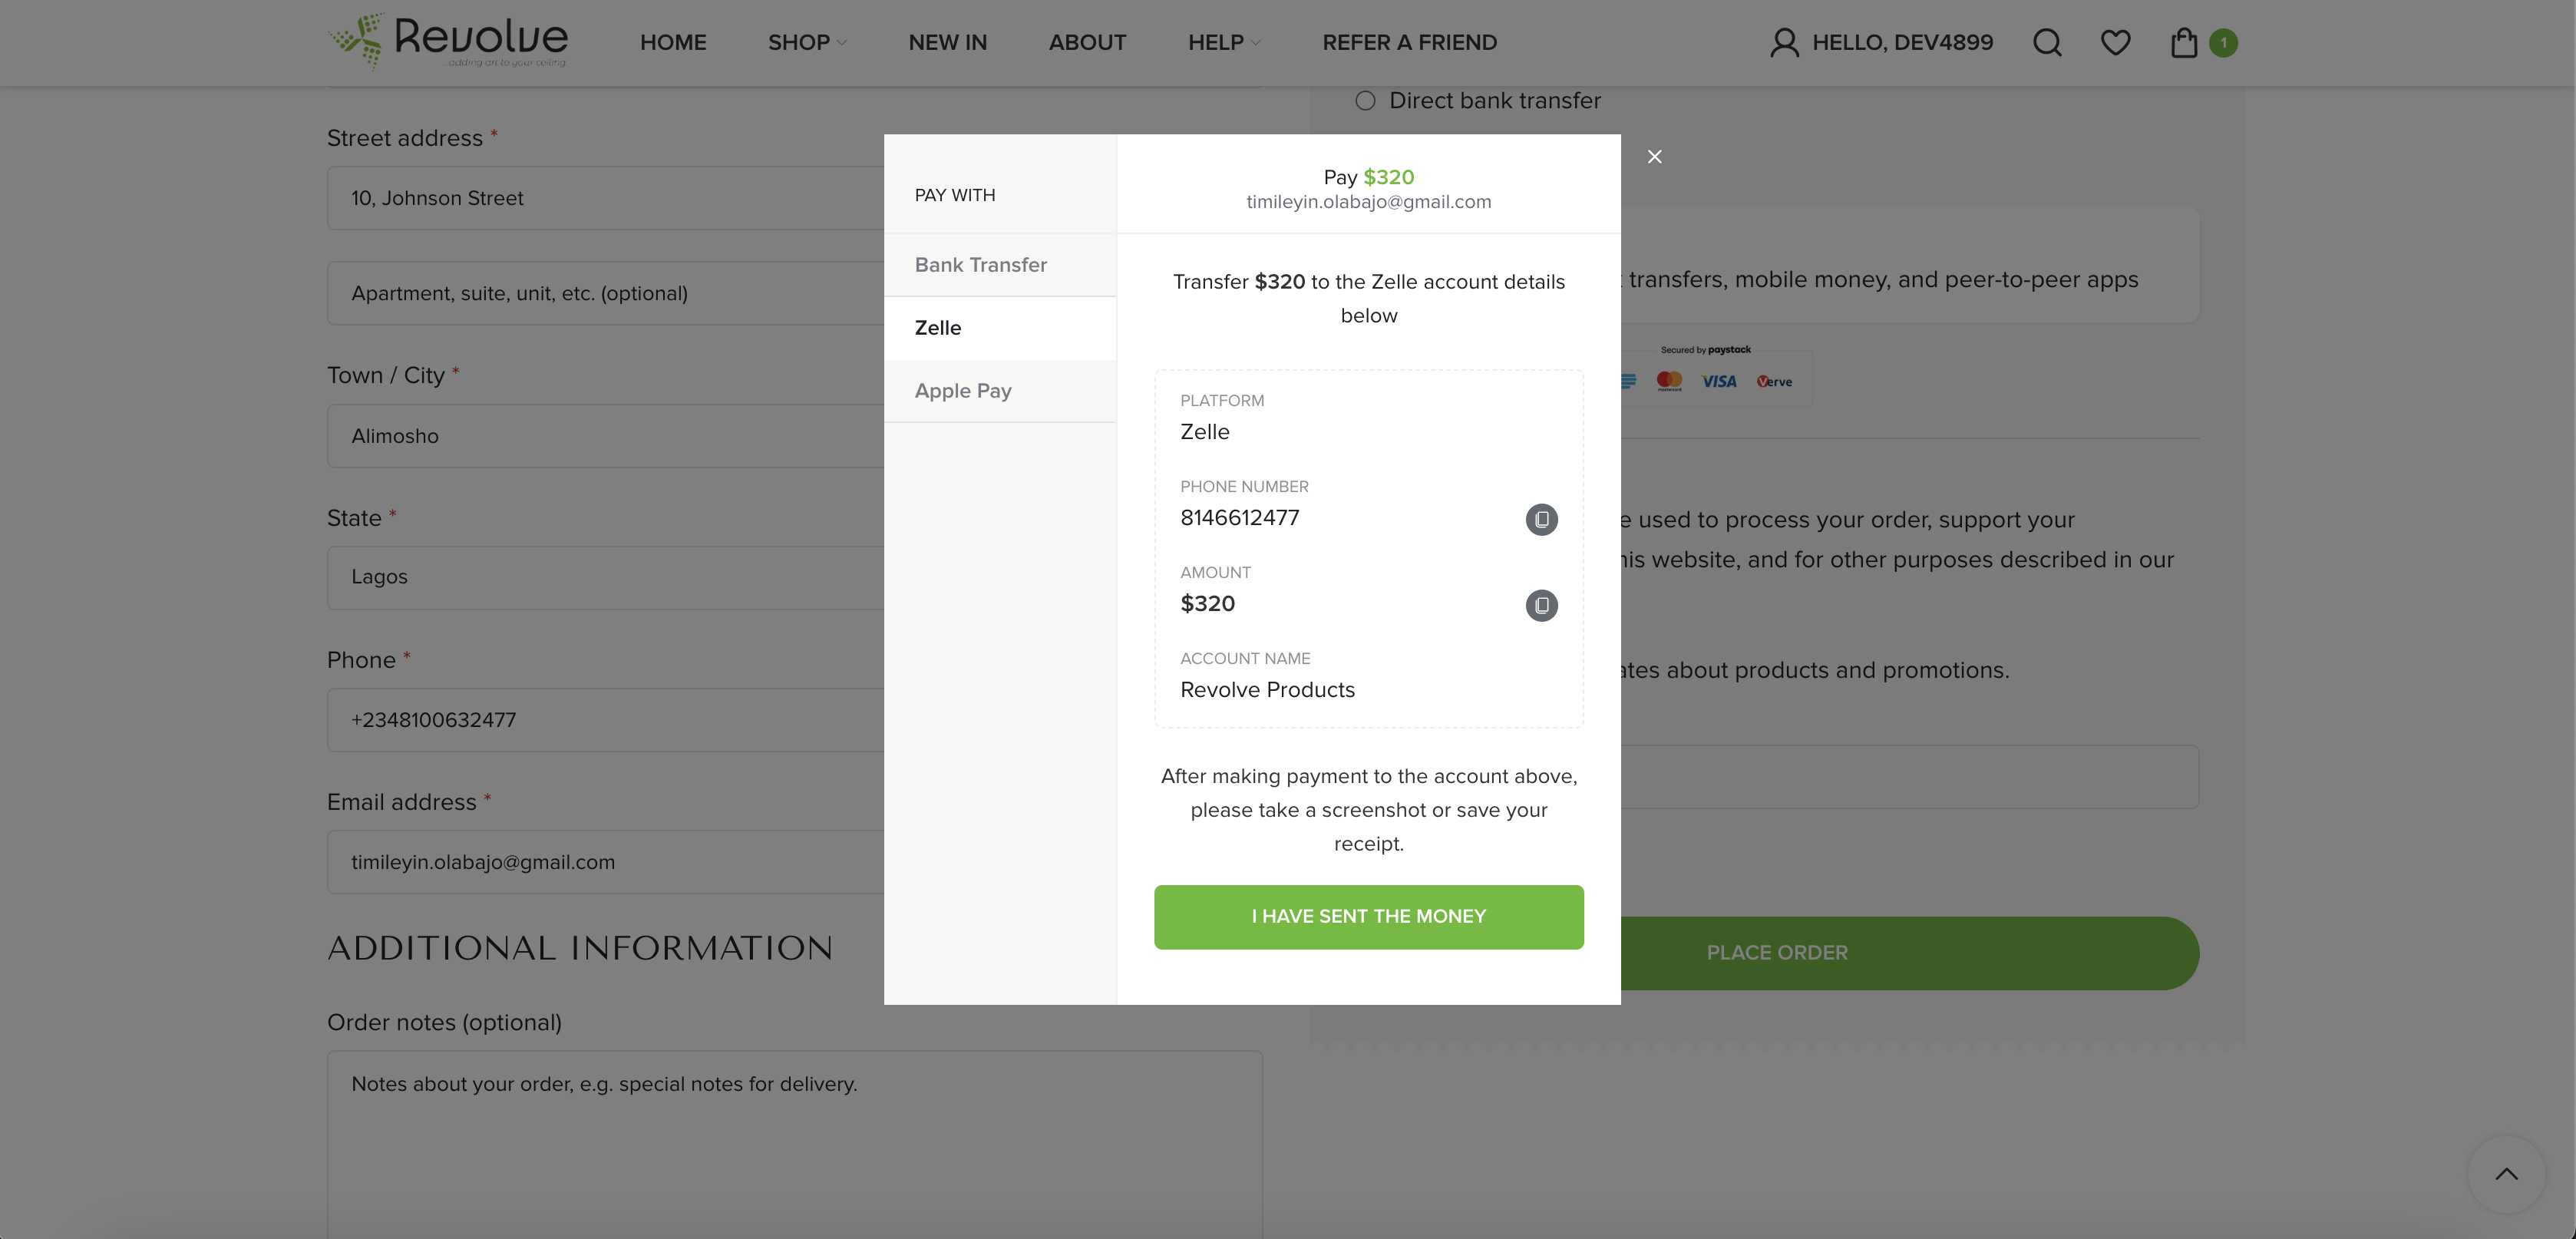Click the Revolve logo
Image resolution: width=2576 pixels, height=1239 pixels.
point(448,42)
